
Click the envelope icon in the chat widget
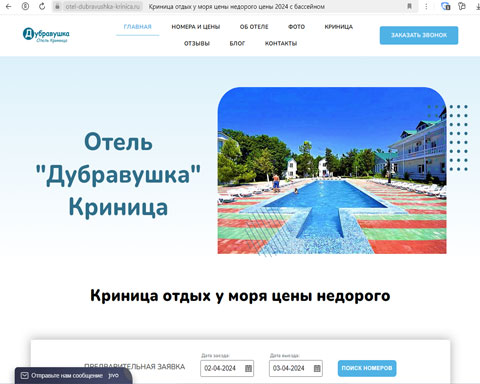pyautogui.click(x=25, y=376)
